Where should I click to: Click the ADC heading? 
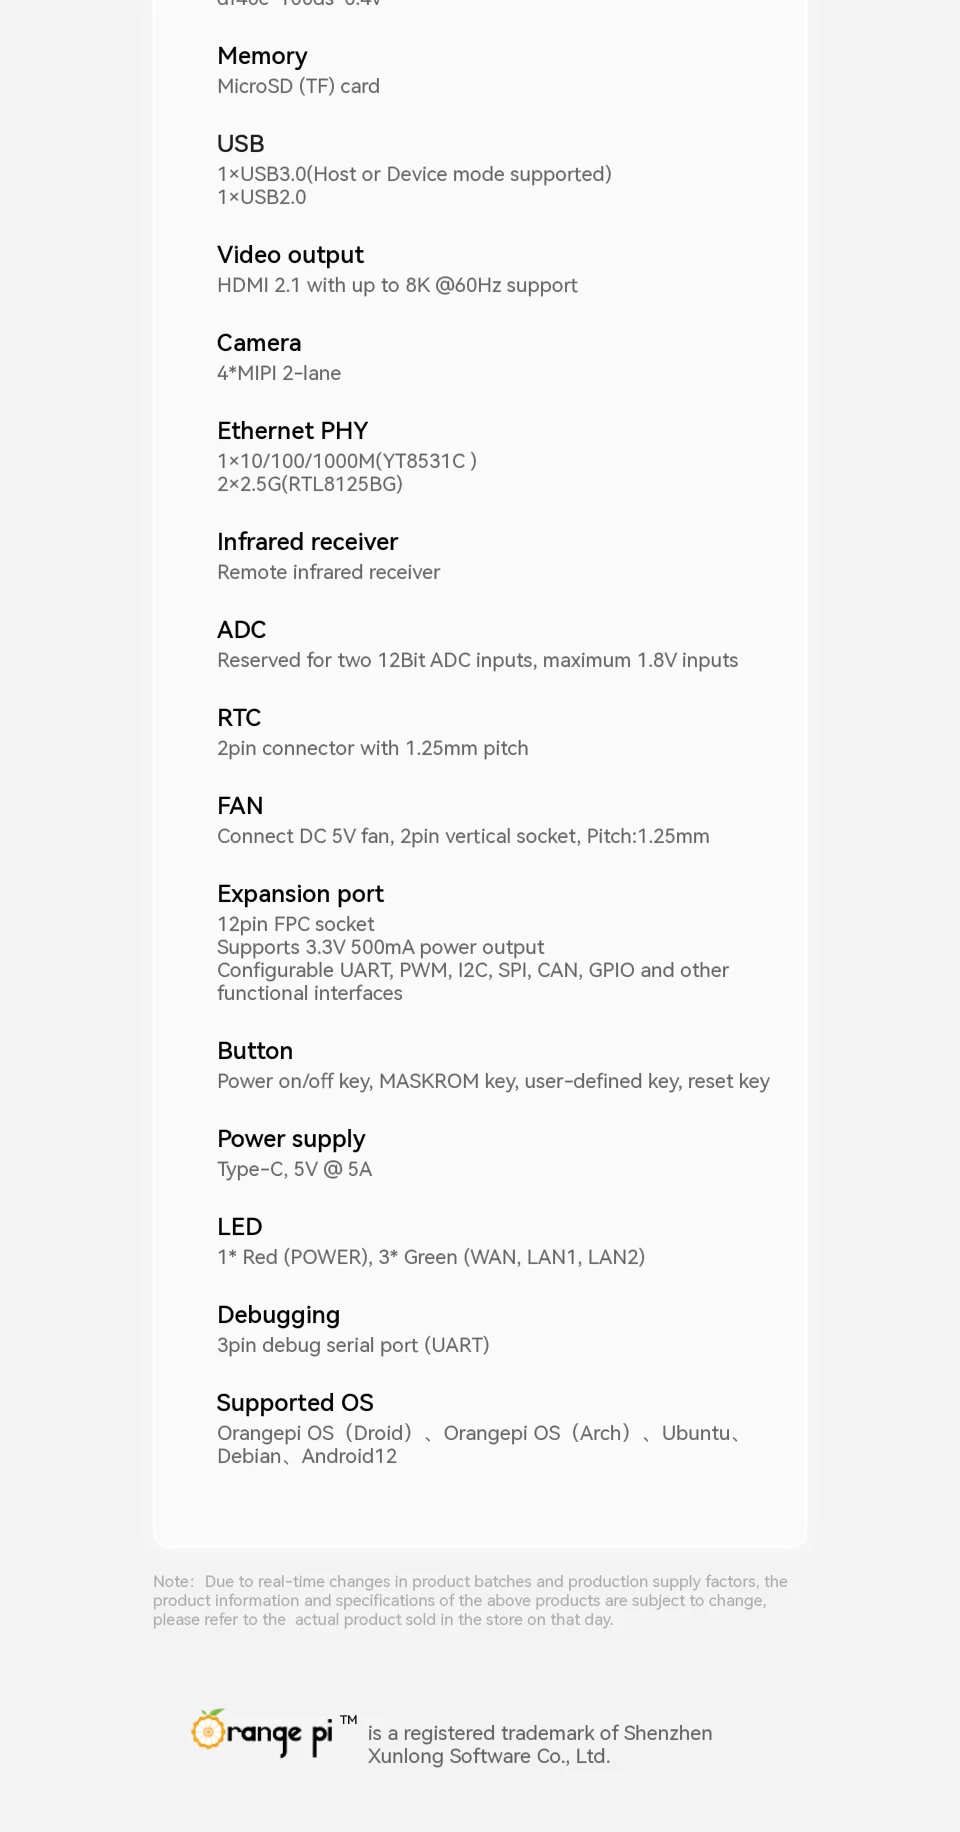[x=242, y=630]
